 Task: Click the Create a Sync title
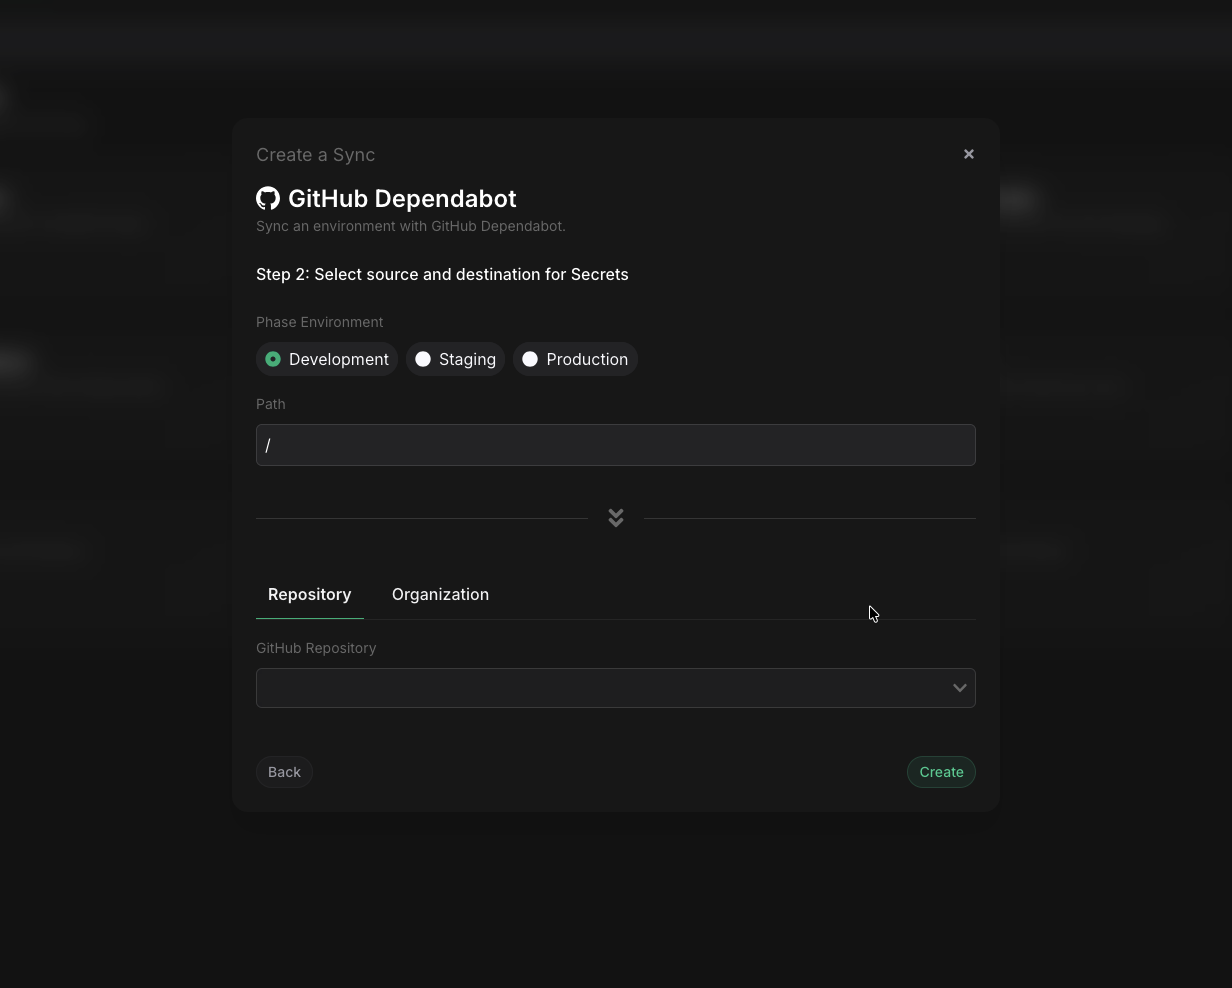[315, 155]
